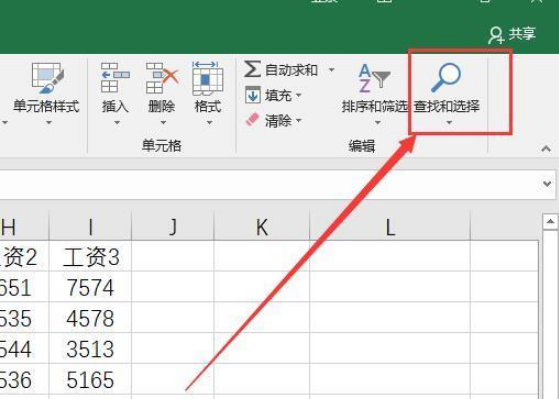Viewport: 559px width, 399px height.
Task: Expand the formula bar with its chevron
Action: click(547, 184)
